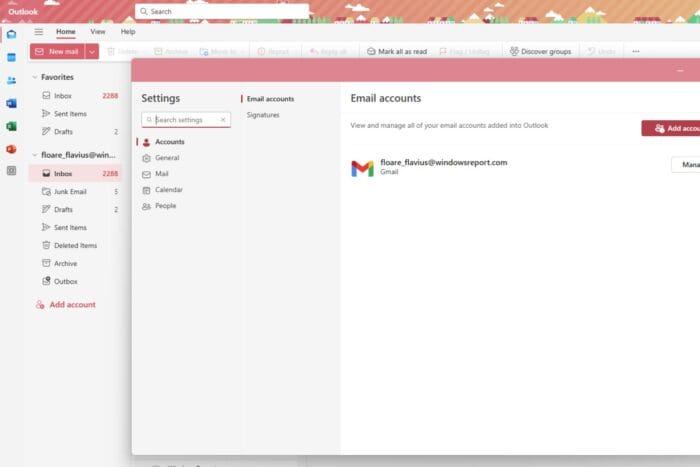Select General settings category
The height and width of the screenshot is (467, 700).
click(x=160, y=158)
